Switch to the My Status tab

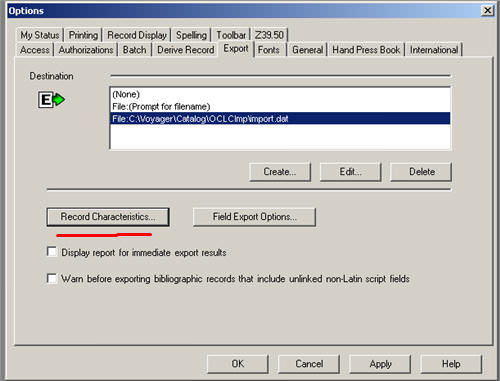pyautogui.click(x=40, y=35)
